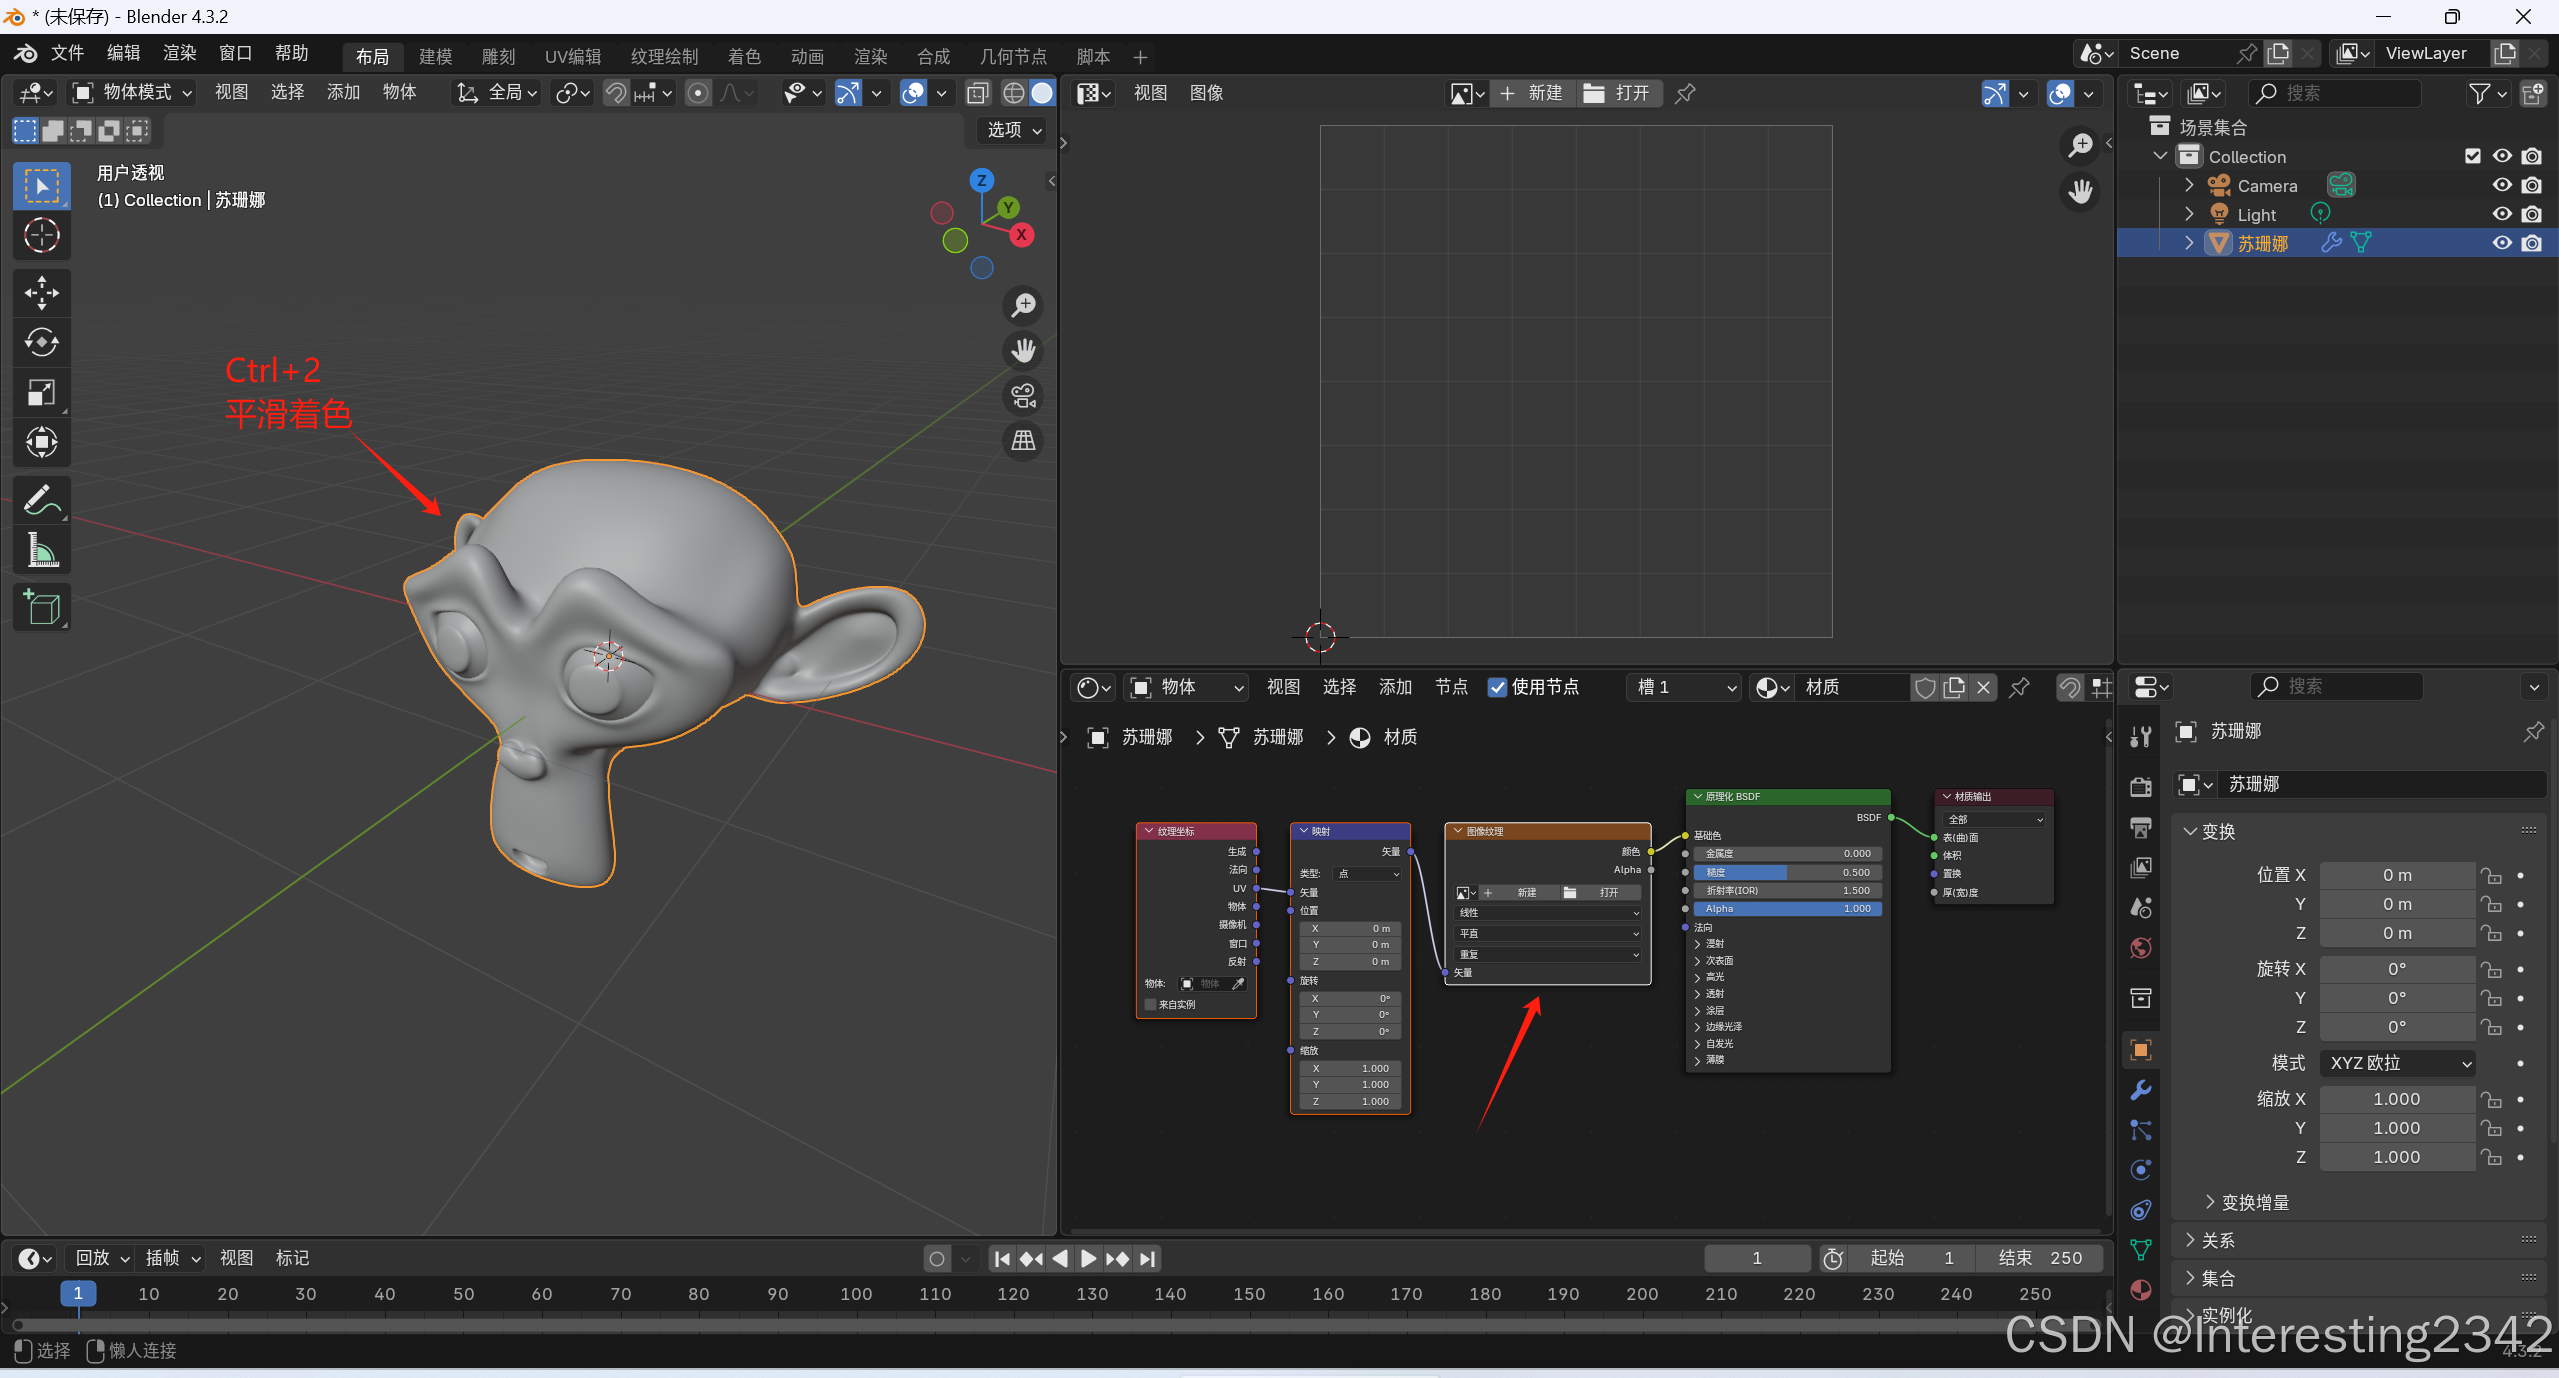Hide the Camera object in the viewport

[2502, 185]
